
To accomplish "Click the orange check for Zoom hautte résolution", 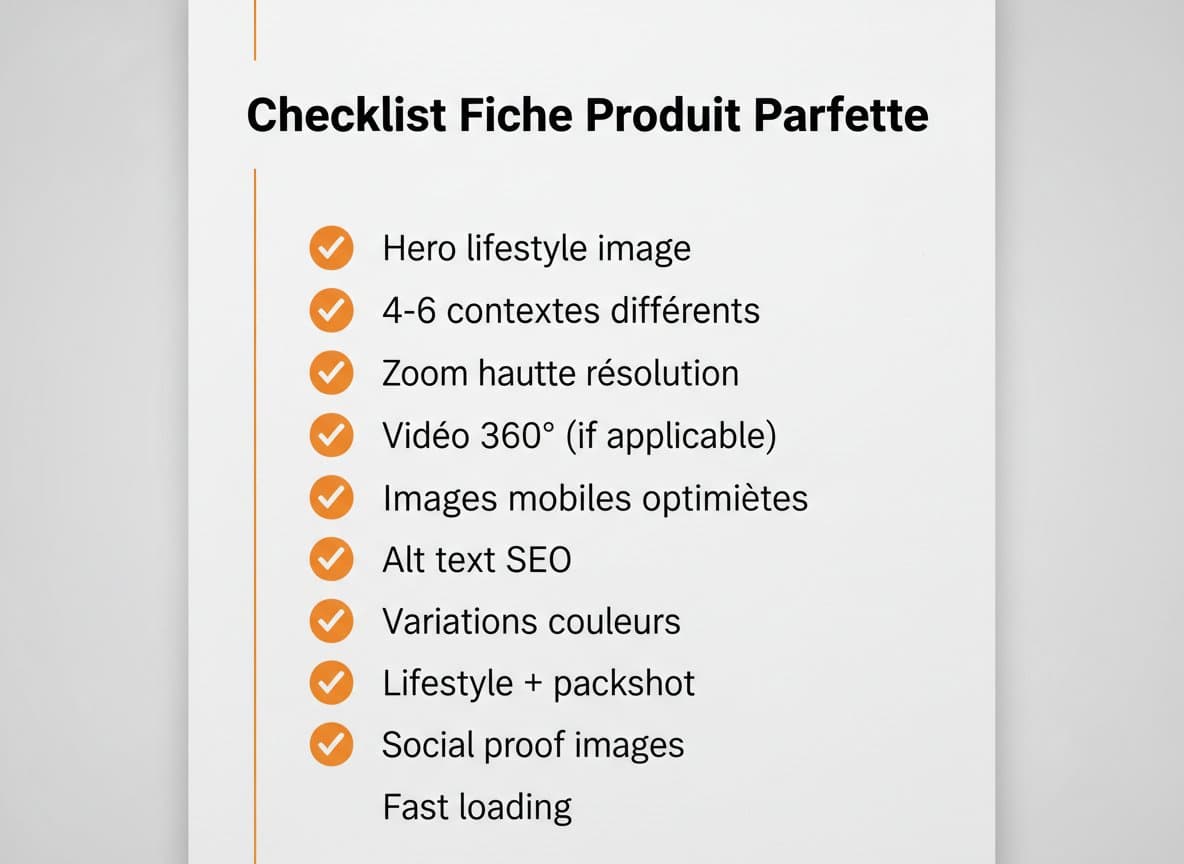I will pyautogui.click(x=331, y=373).
